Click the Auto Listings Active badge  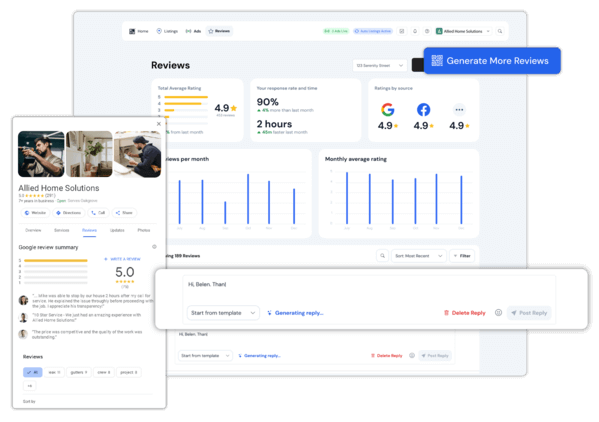coord(372,31)
